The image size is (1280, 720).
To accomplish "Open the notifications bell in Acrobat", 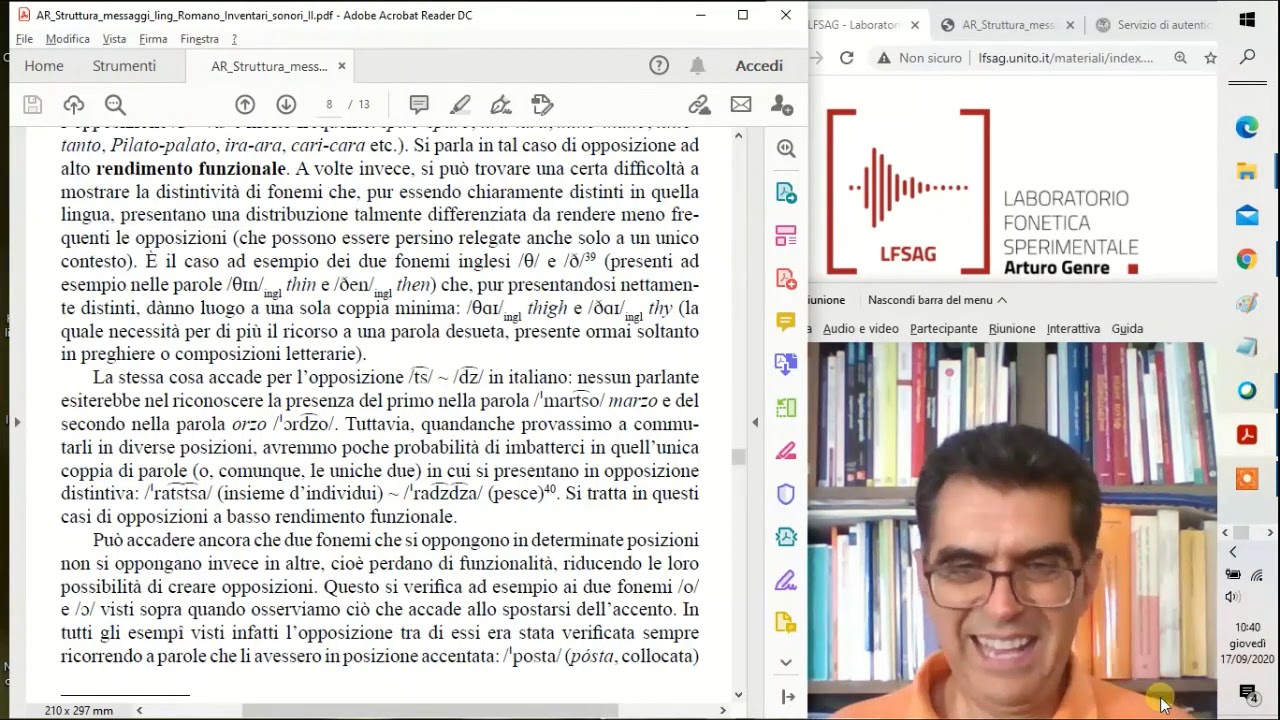I will coord(697,66).
